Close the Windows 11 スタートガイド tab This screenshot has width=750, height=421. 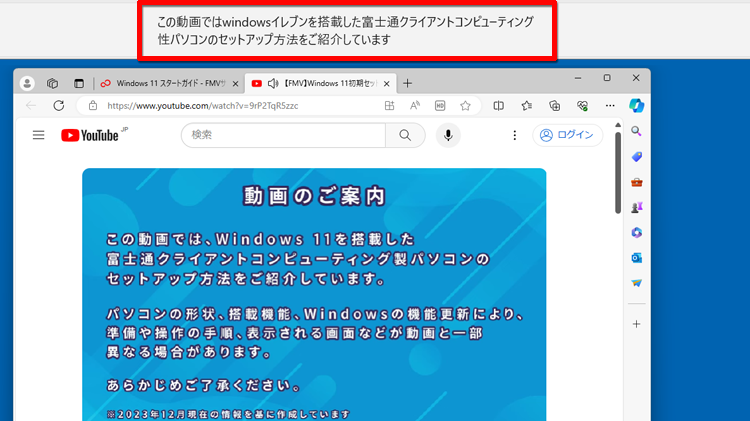[x=235, y=84]
